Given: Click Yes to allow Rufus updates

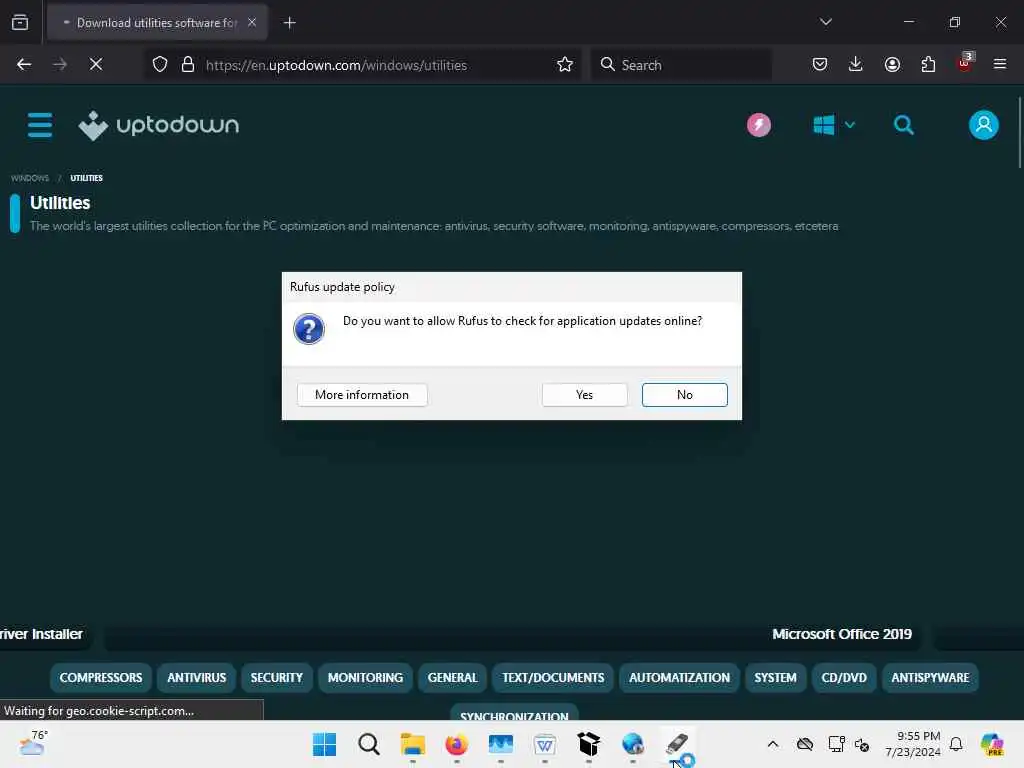Looking at the screenshot, I should click(584, 394).
